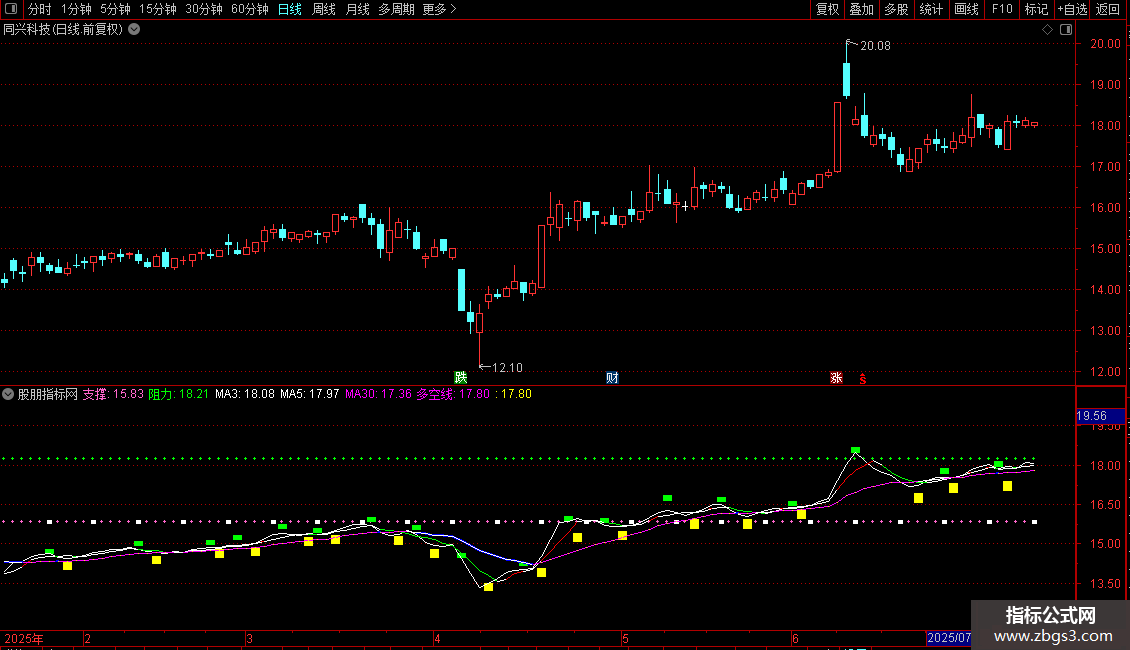Click the 支撑: 15.83 value

tap(113, 394)
